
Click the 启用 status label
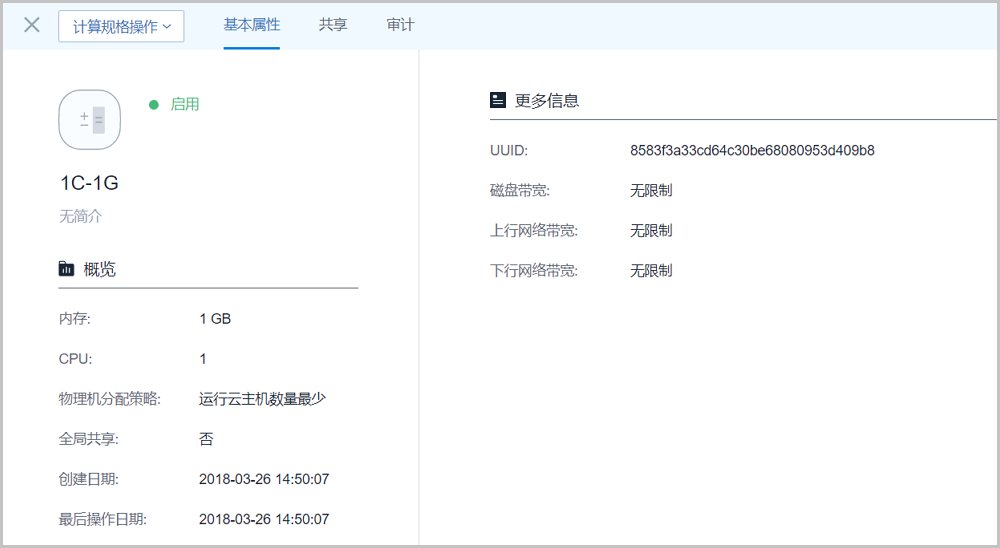pyautogui.click(x=185, y=105)
